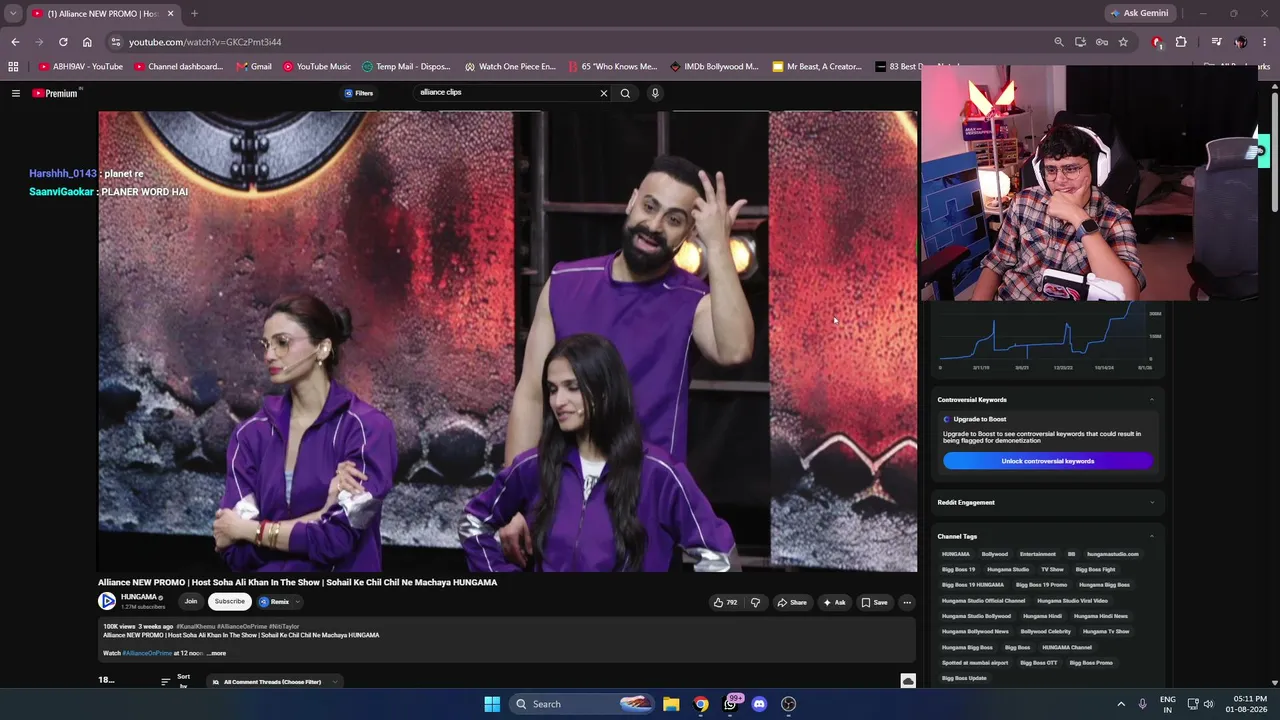Image resolution: width=1280 pixels, height=720 pixels.
Task: Click Unlock controversial keywords button
Action: [1048, 461]
